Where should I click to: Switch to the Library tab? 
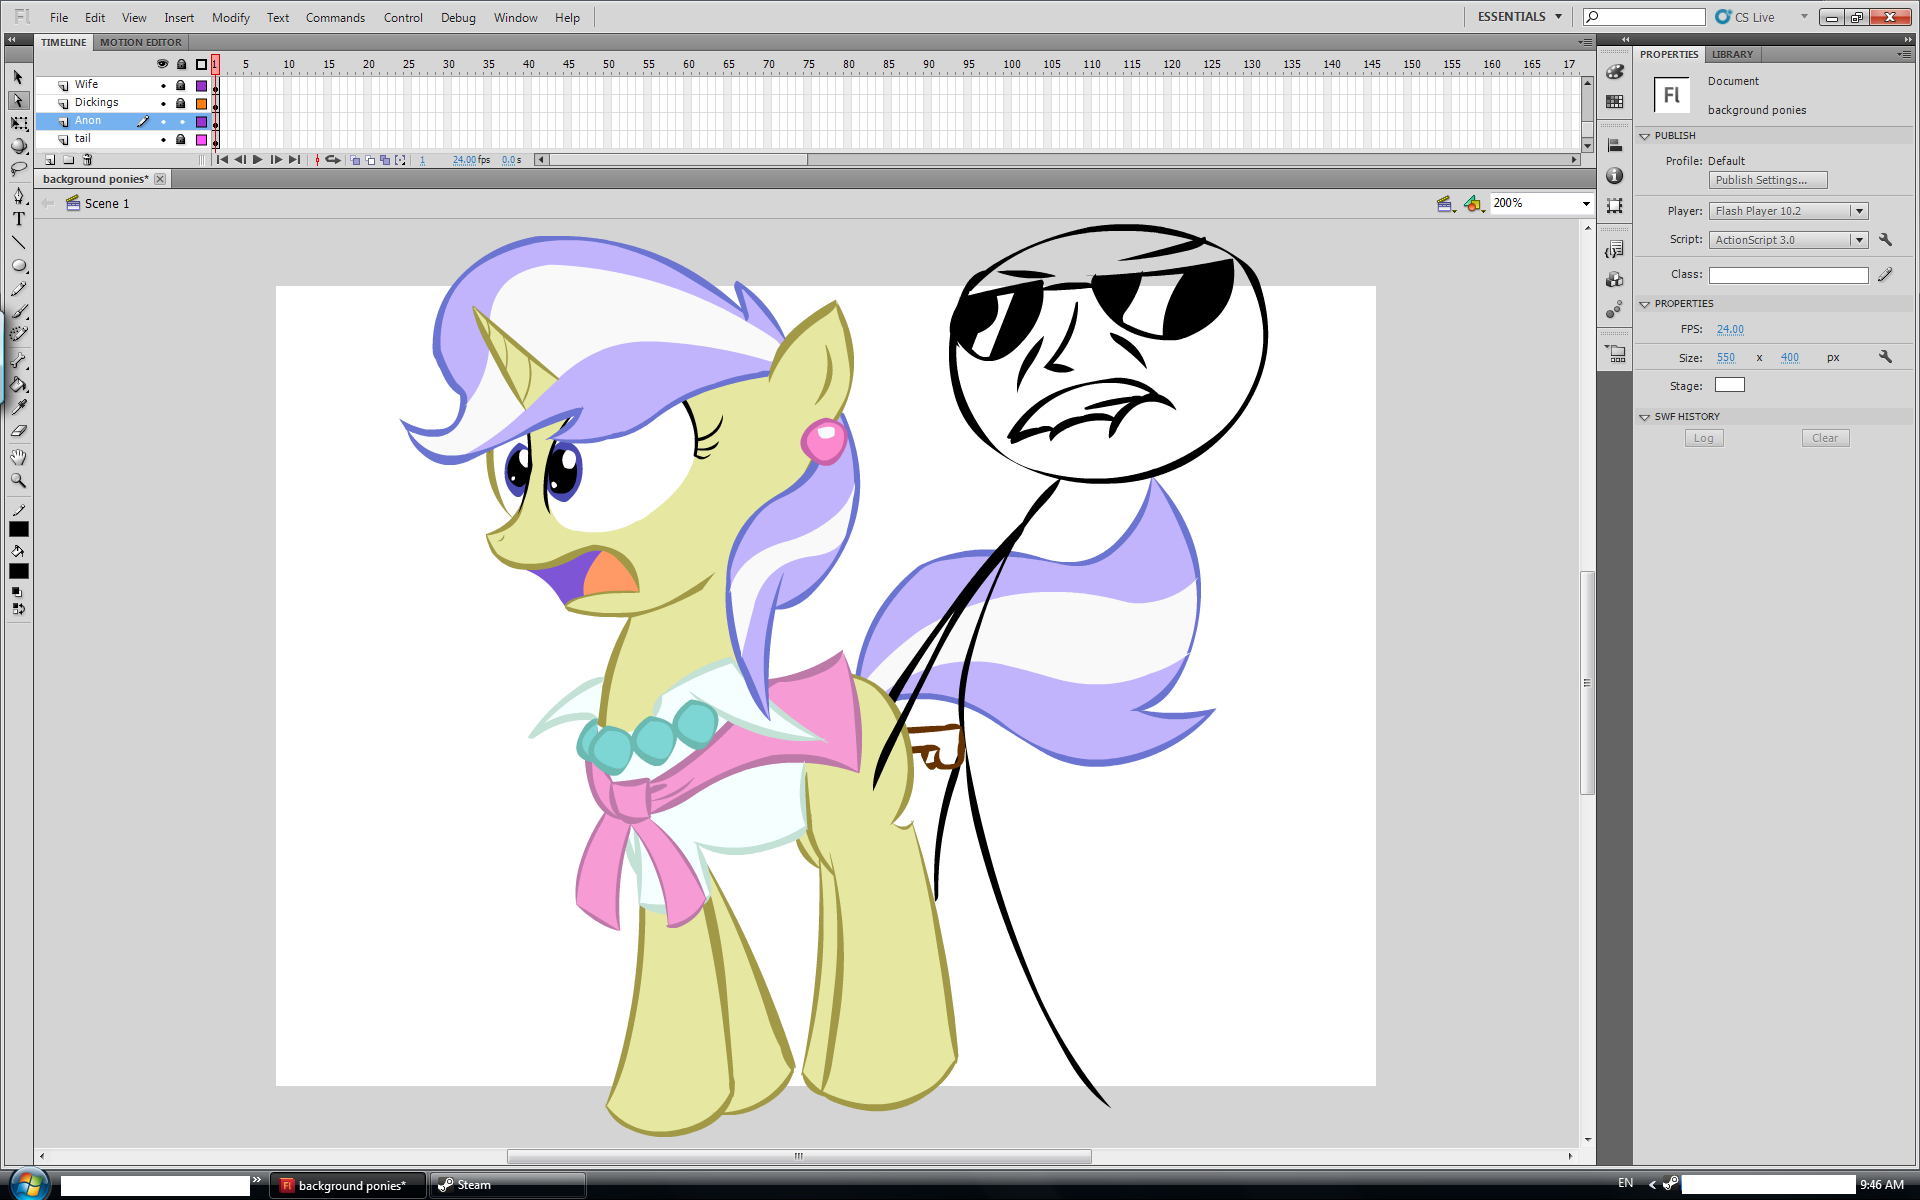pyautogui.click(x=1732, y=54)
